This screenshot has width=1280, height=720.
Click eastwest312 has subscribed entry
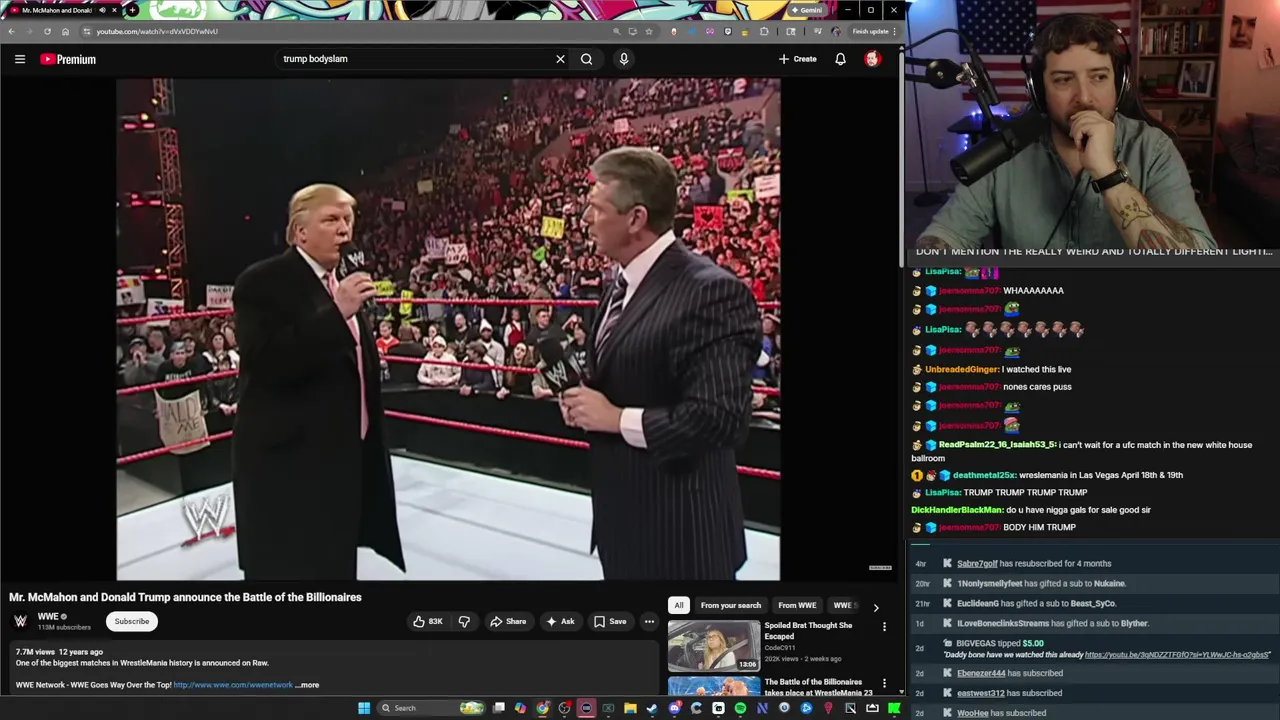coord(1009,693)
